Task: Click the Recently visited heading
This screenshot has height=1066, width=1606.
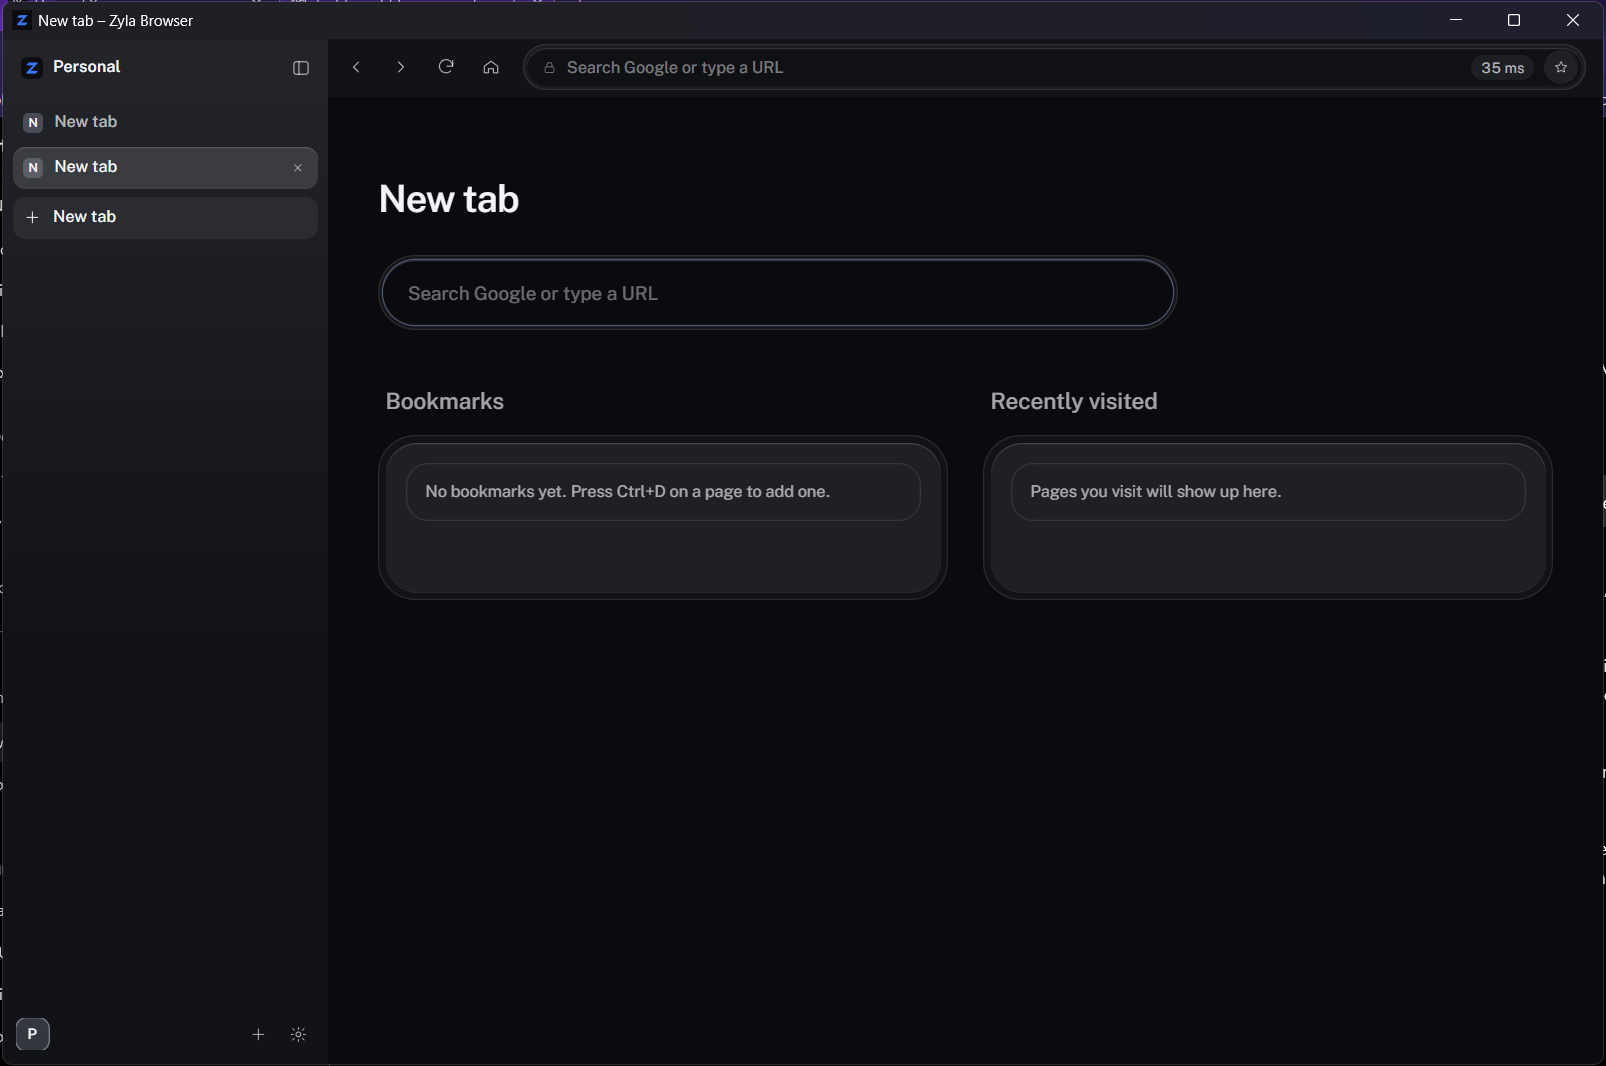Action: click(1074, 401)
